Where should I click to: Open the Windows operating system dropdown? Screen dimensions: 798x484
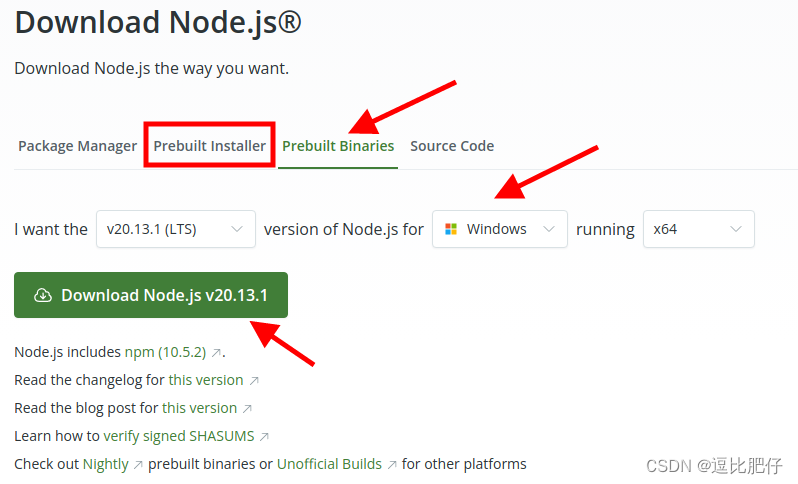point(500,229)
